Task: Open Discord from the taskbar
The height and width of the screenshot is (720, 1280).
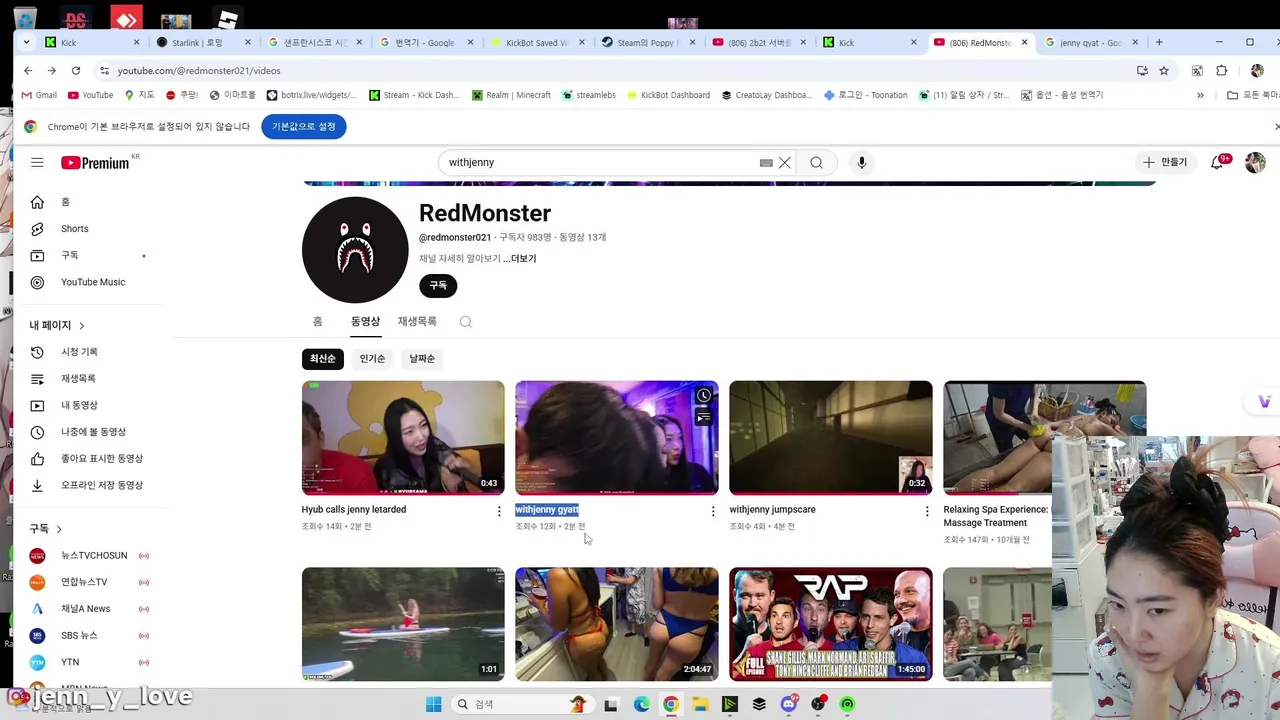Action: (789, 704)
